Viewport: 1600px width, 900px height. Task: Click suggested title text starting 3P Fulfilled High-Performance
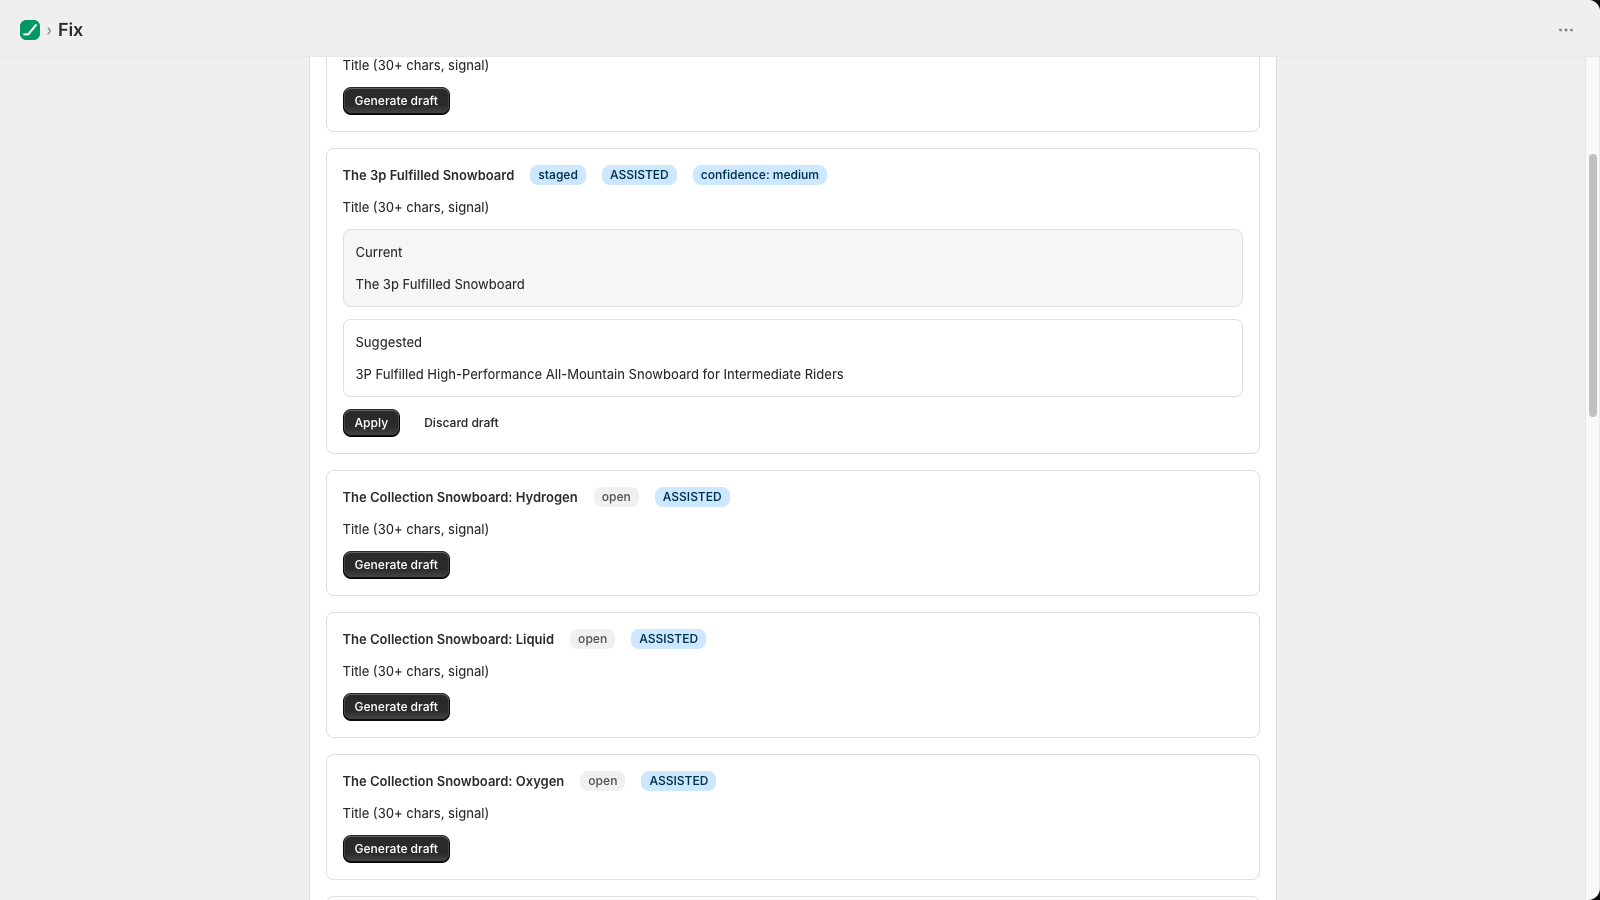(599, 374)
